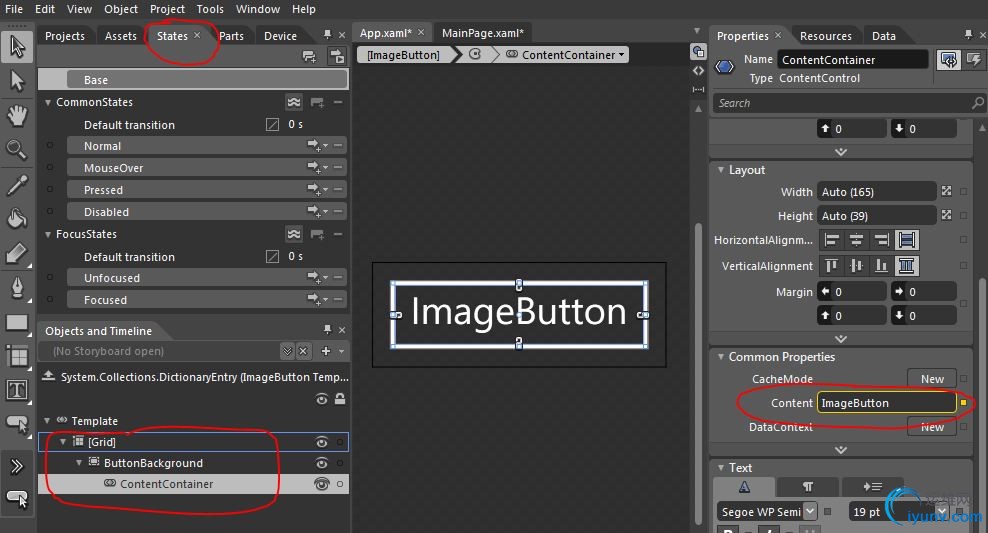This screenshot has height=533, width=988.
Task: Open the Segoe WP Semi font dropdown
Action: pyautogui.click(x=810, y=512)
